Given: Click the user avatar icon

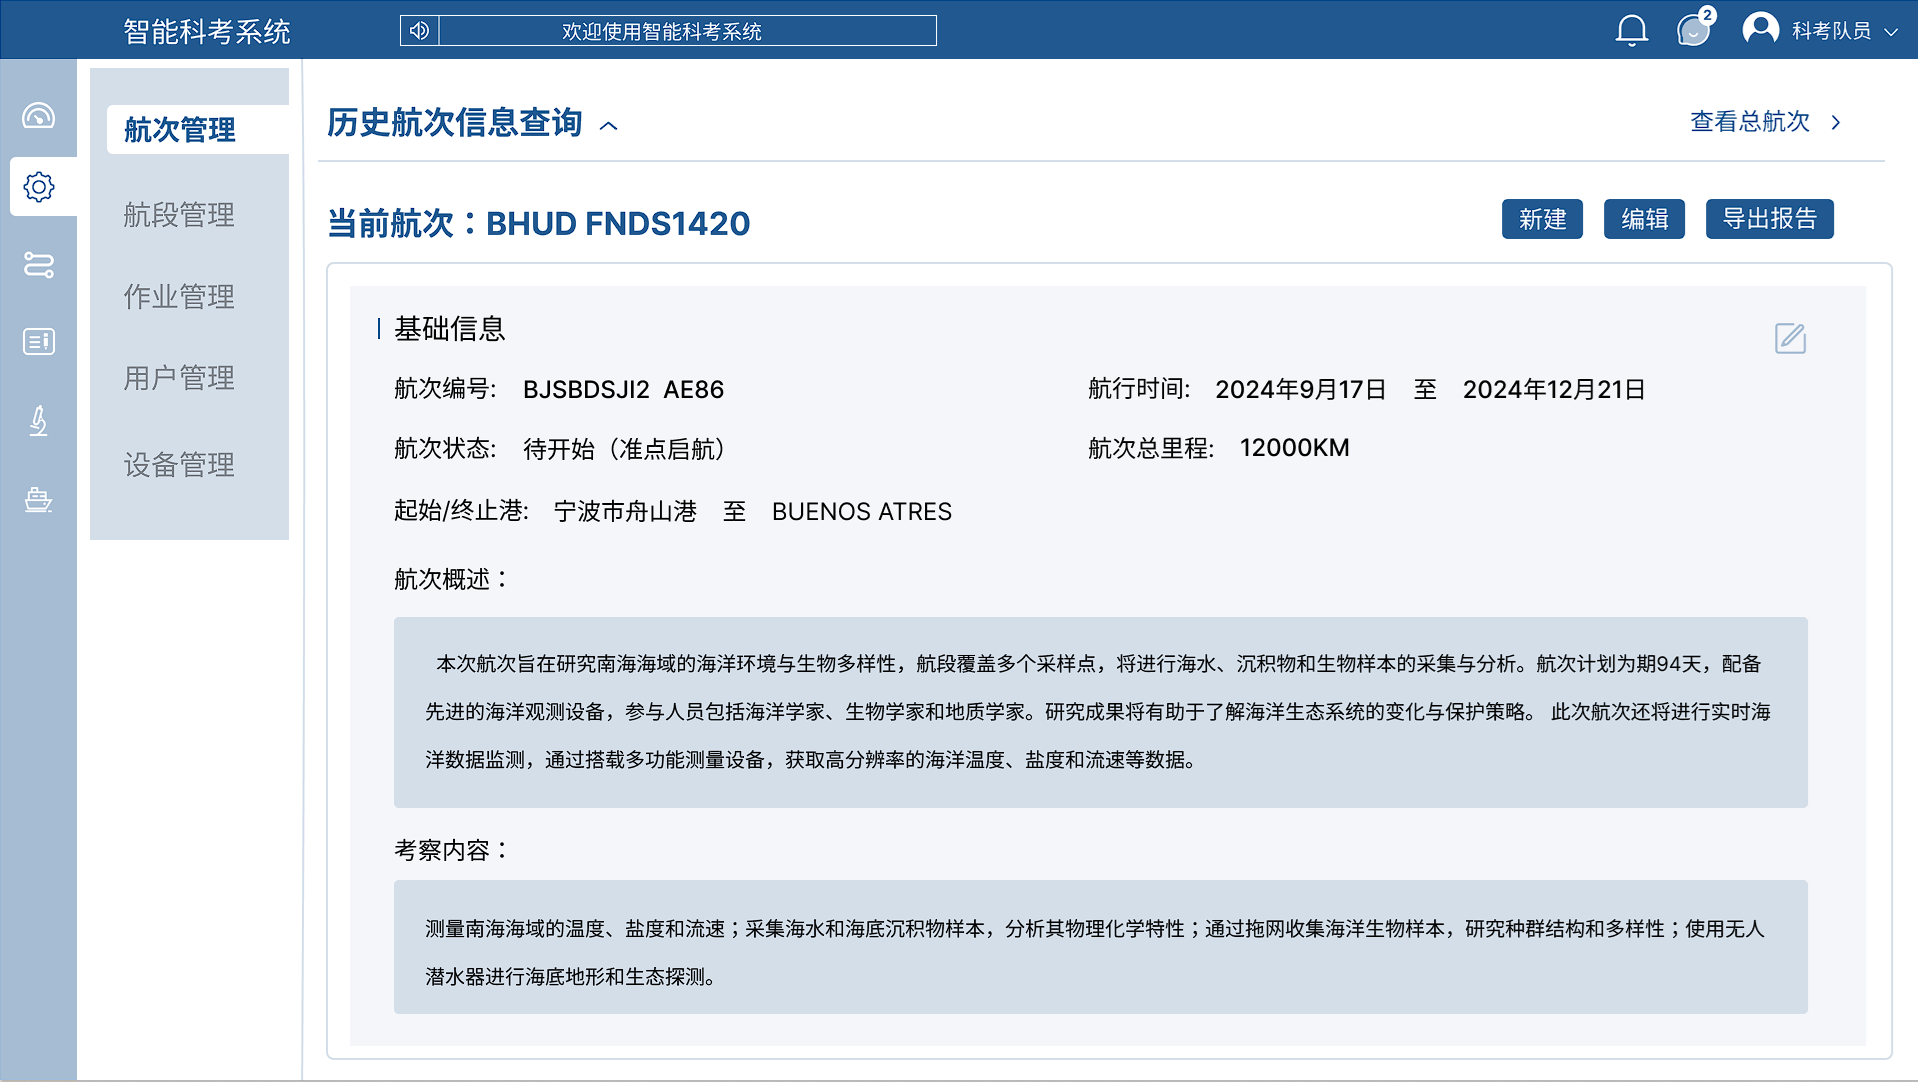Looking at the screenshot, I should click(x=1760, y=29).
